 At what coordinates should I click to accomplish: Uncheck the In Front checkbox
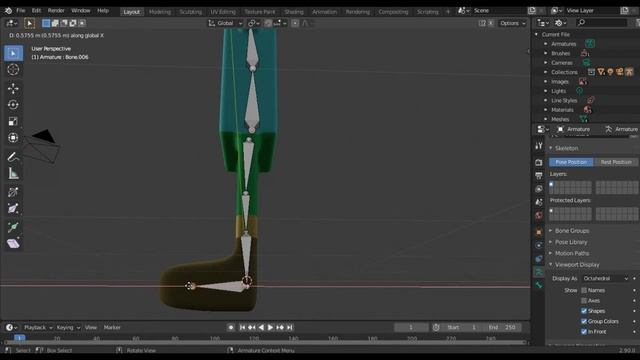tap(584, 332)
